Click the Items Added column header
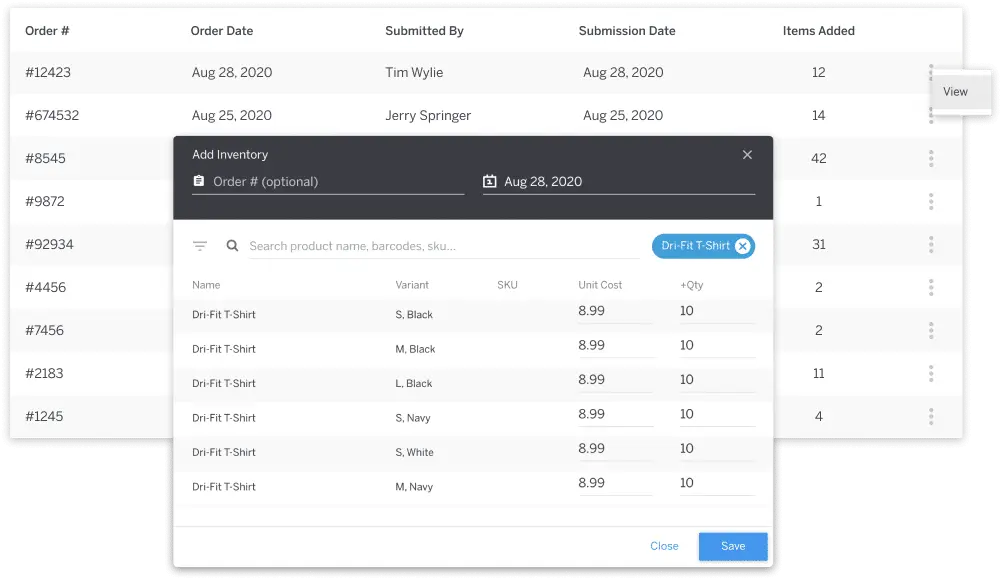Screen dimensions: 1002x579 [x=819, y=31]
